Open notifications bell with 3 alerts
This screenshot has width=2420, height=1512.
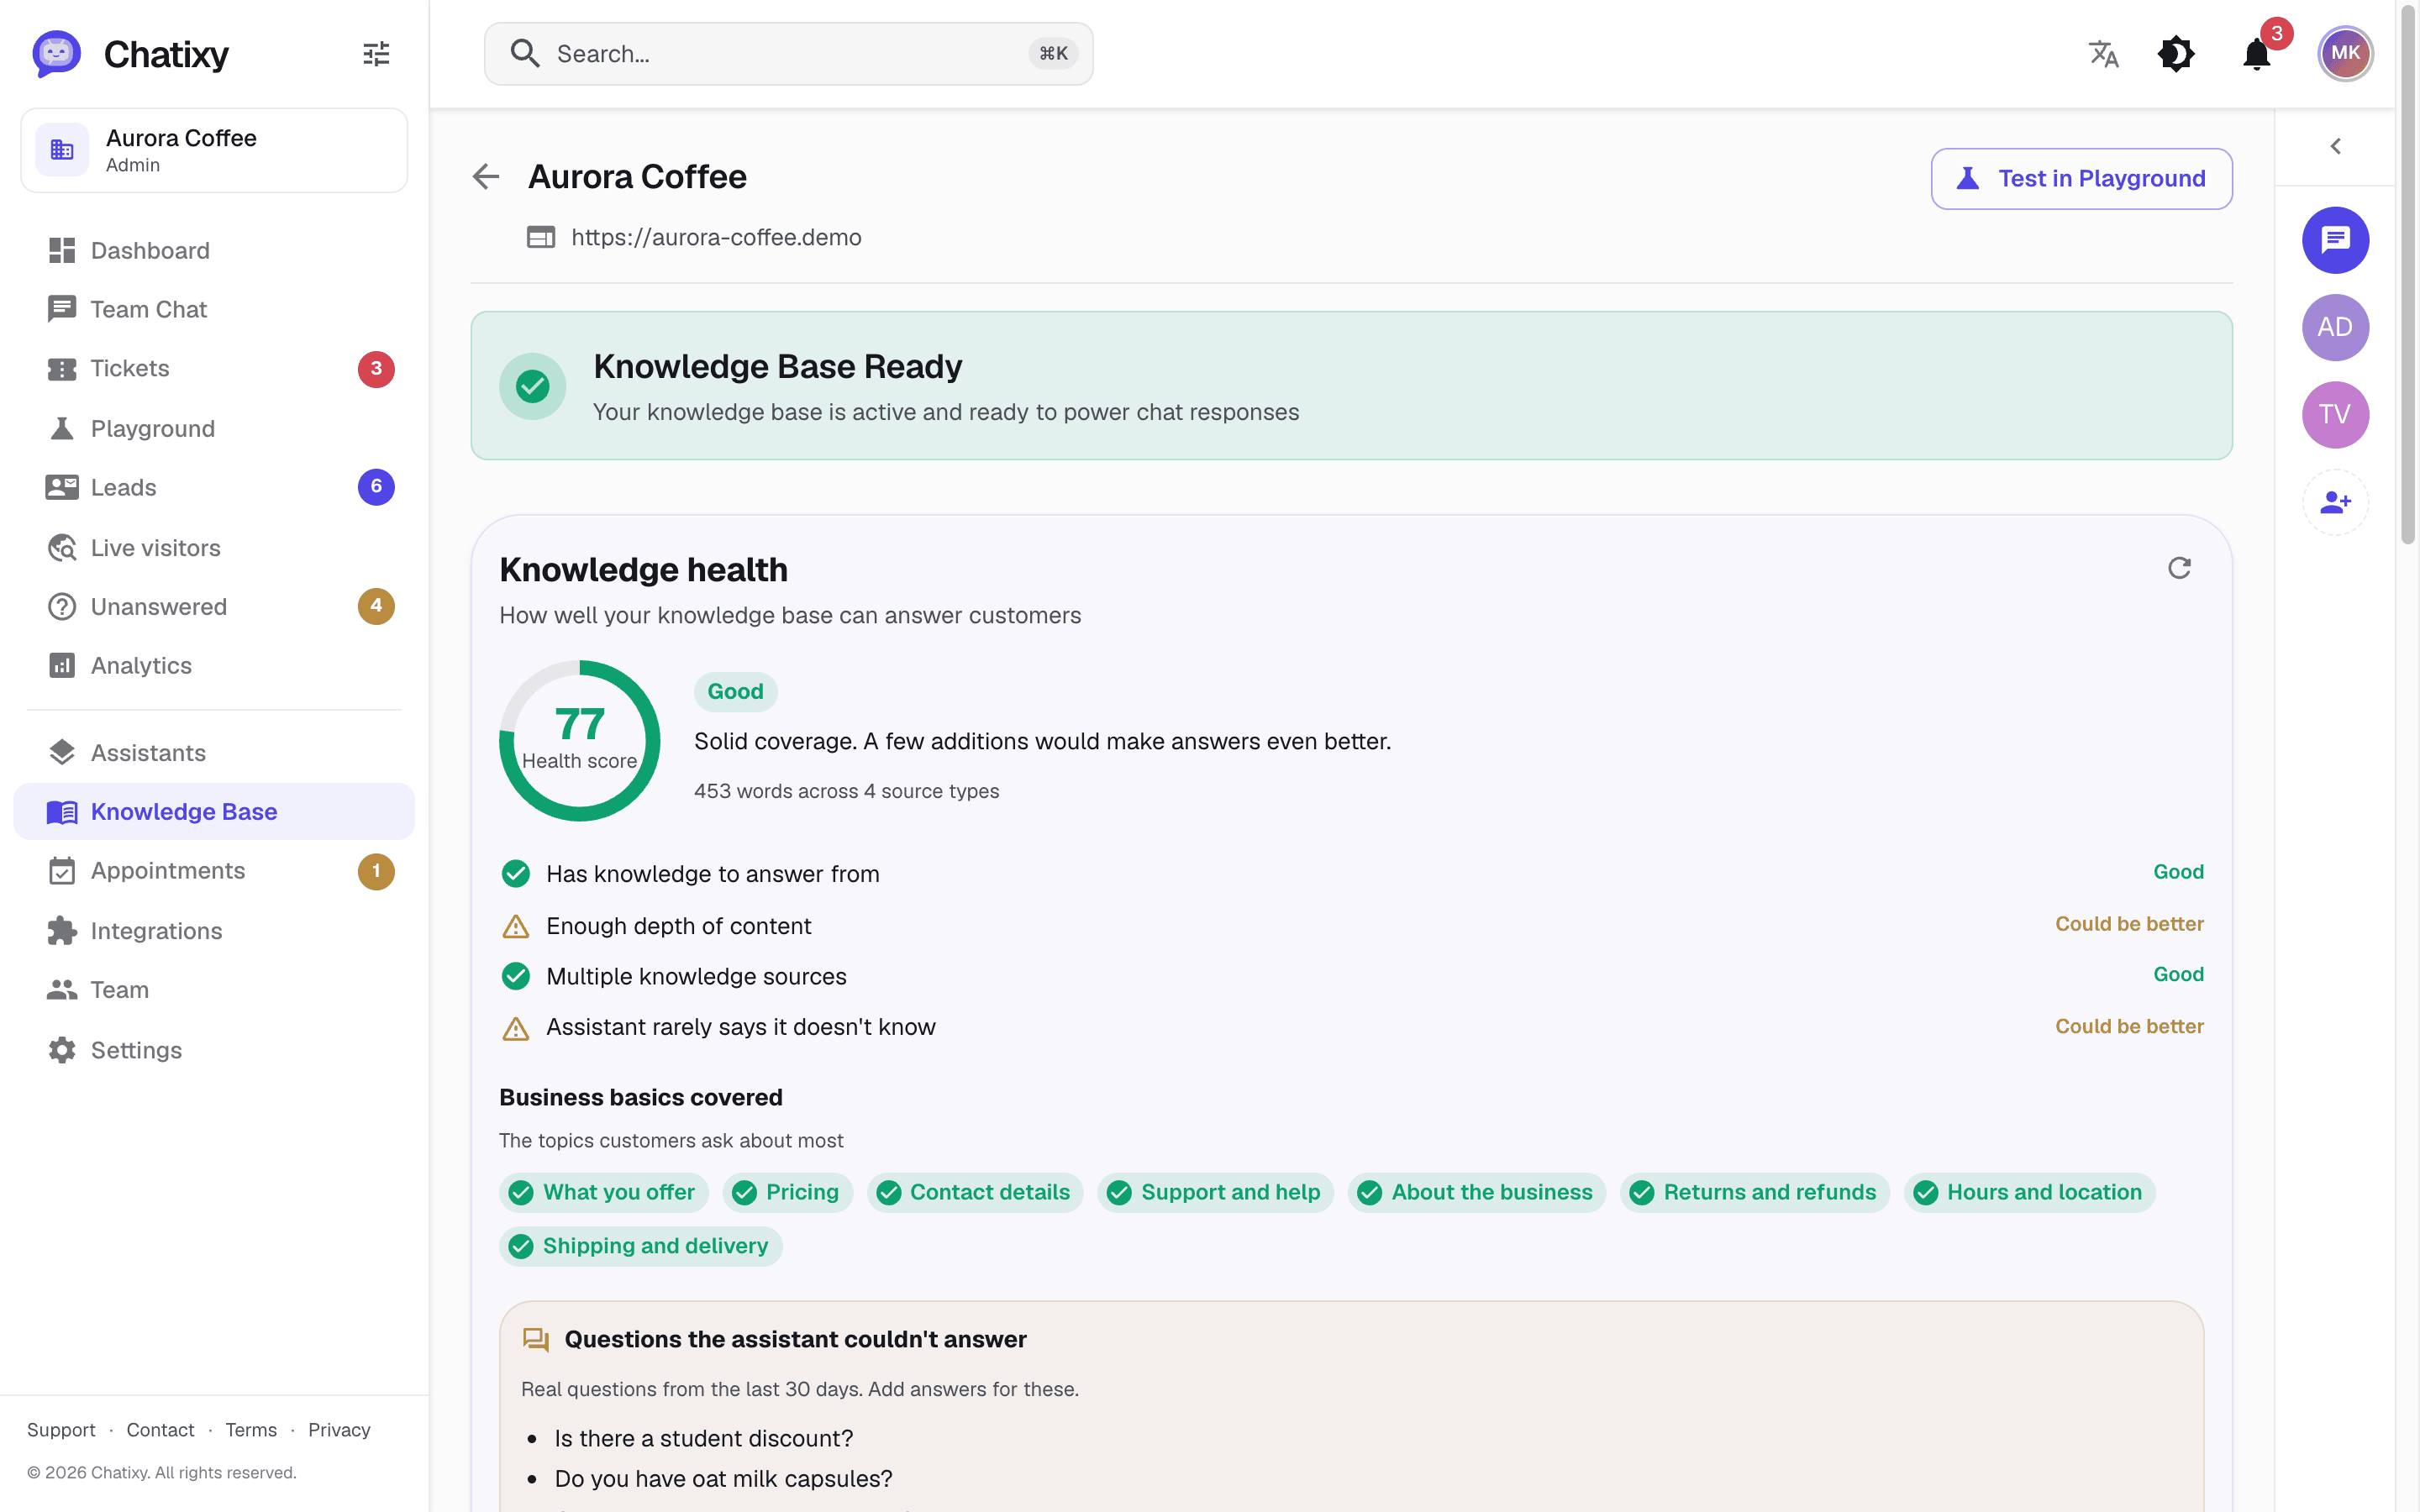click(x=2257, y=54)
